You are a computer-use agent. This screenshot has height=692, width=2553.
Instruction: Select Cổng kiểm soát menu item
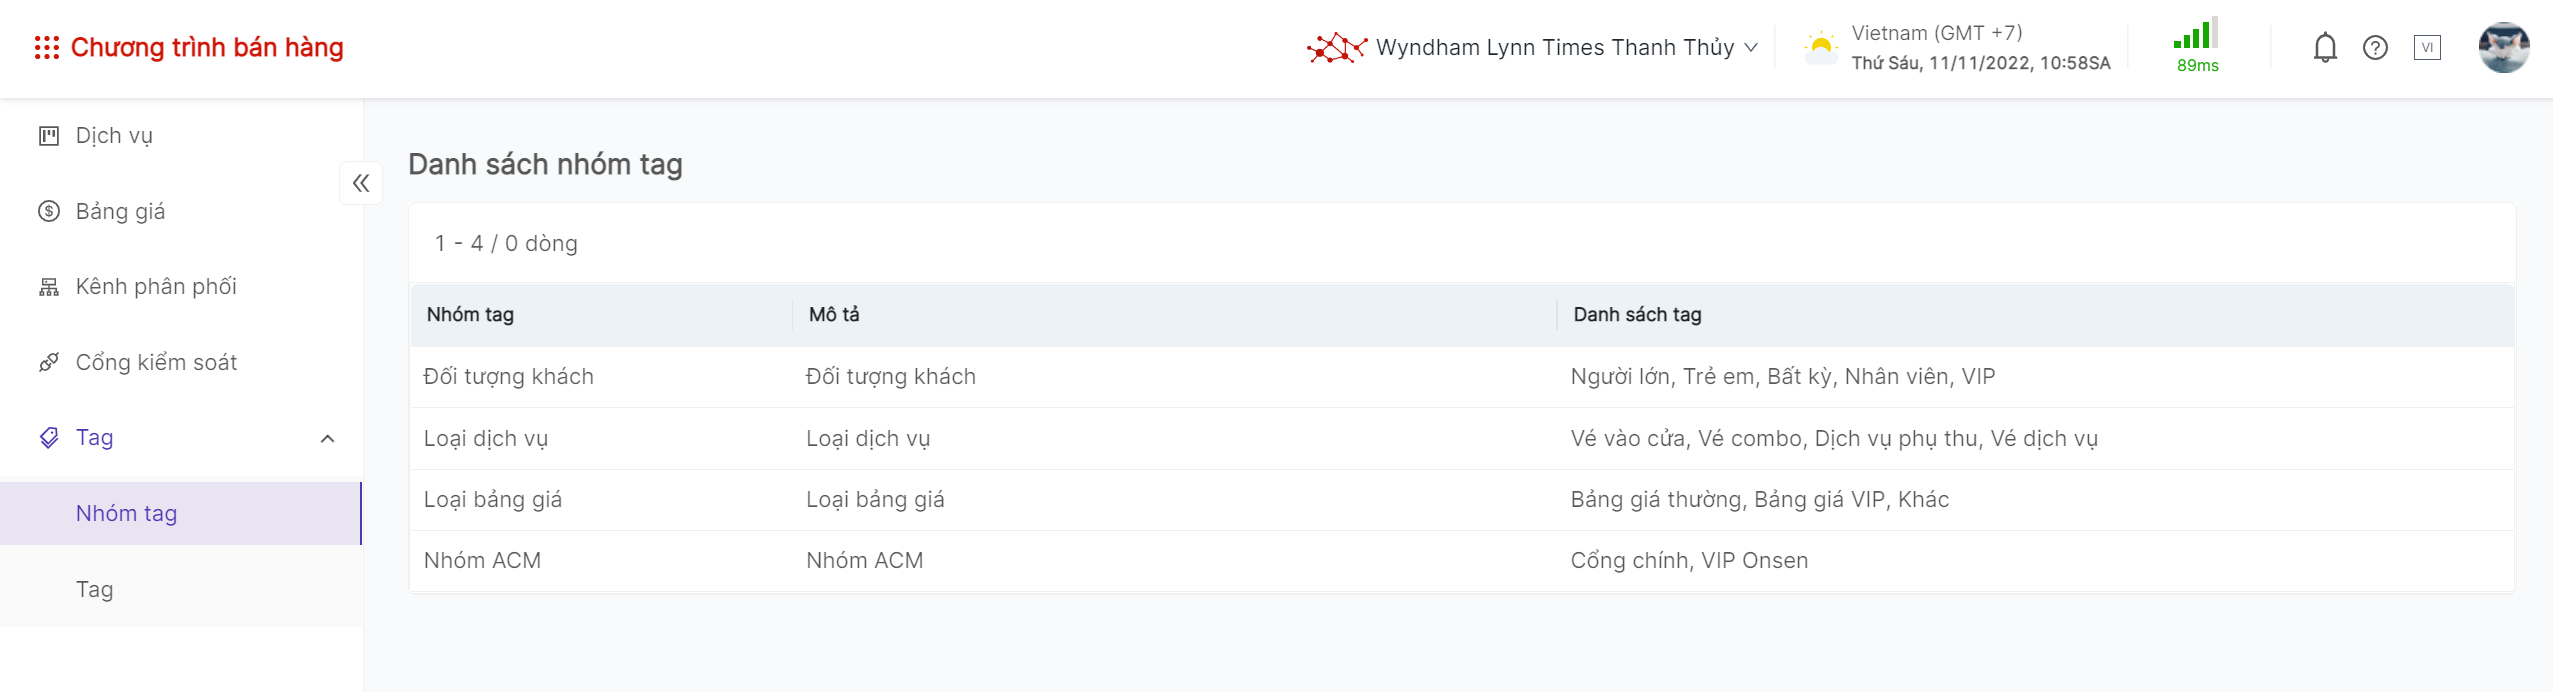tap(156, 363)
